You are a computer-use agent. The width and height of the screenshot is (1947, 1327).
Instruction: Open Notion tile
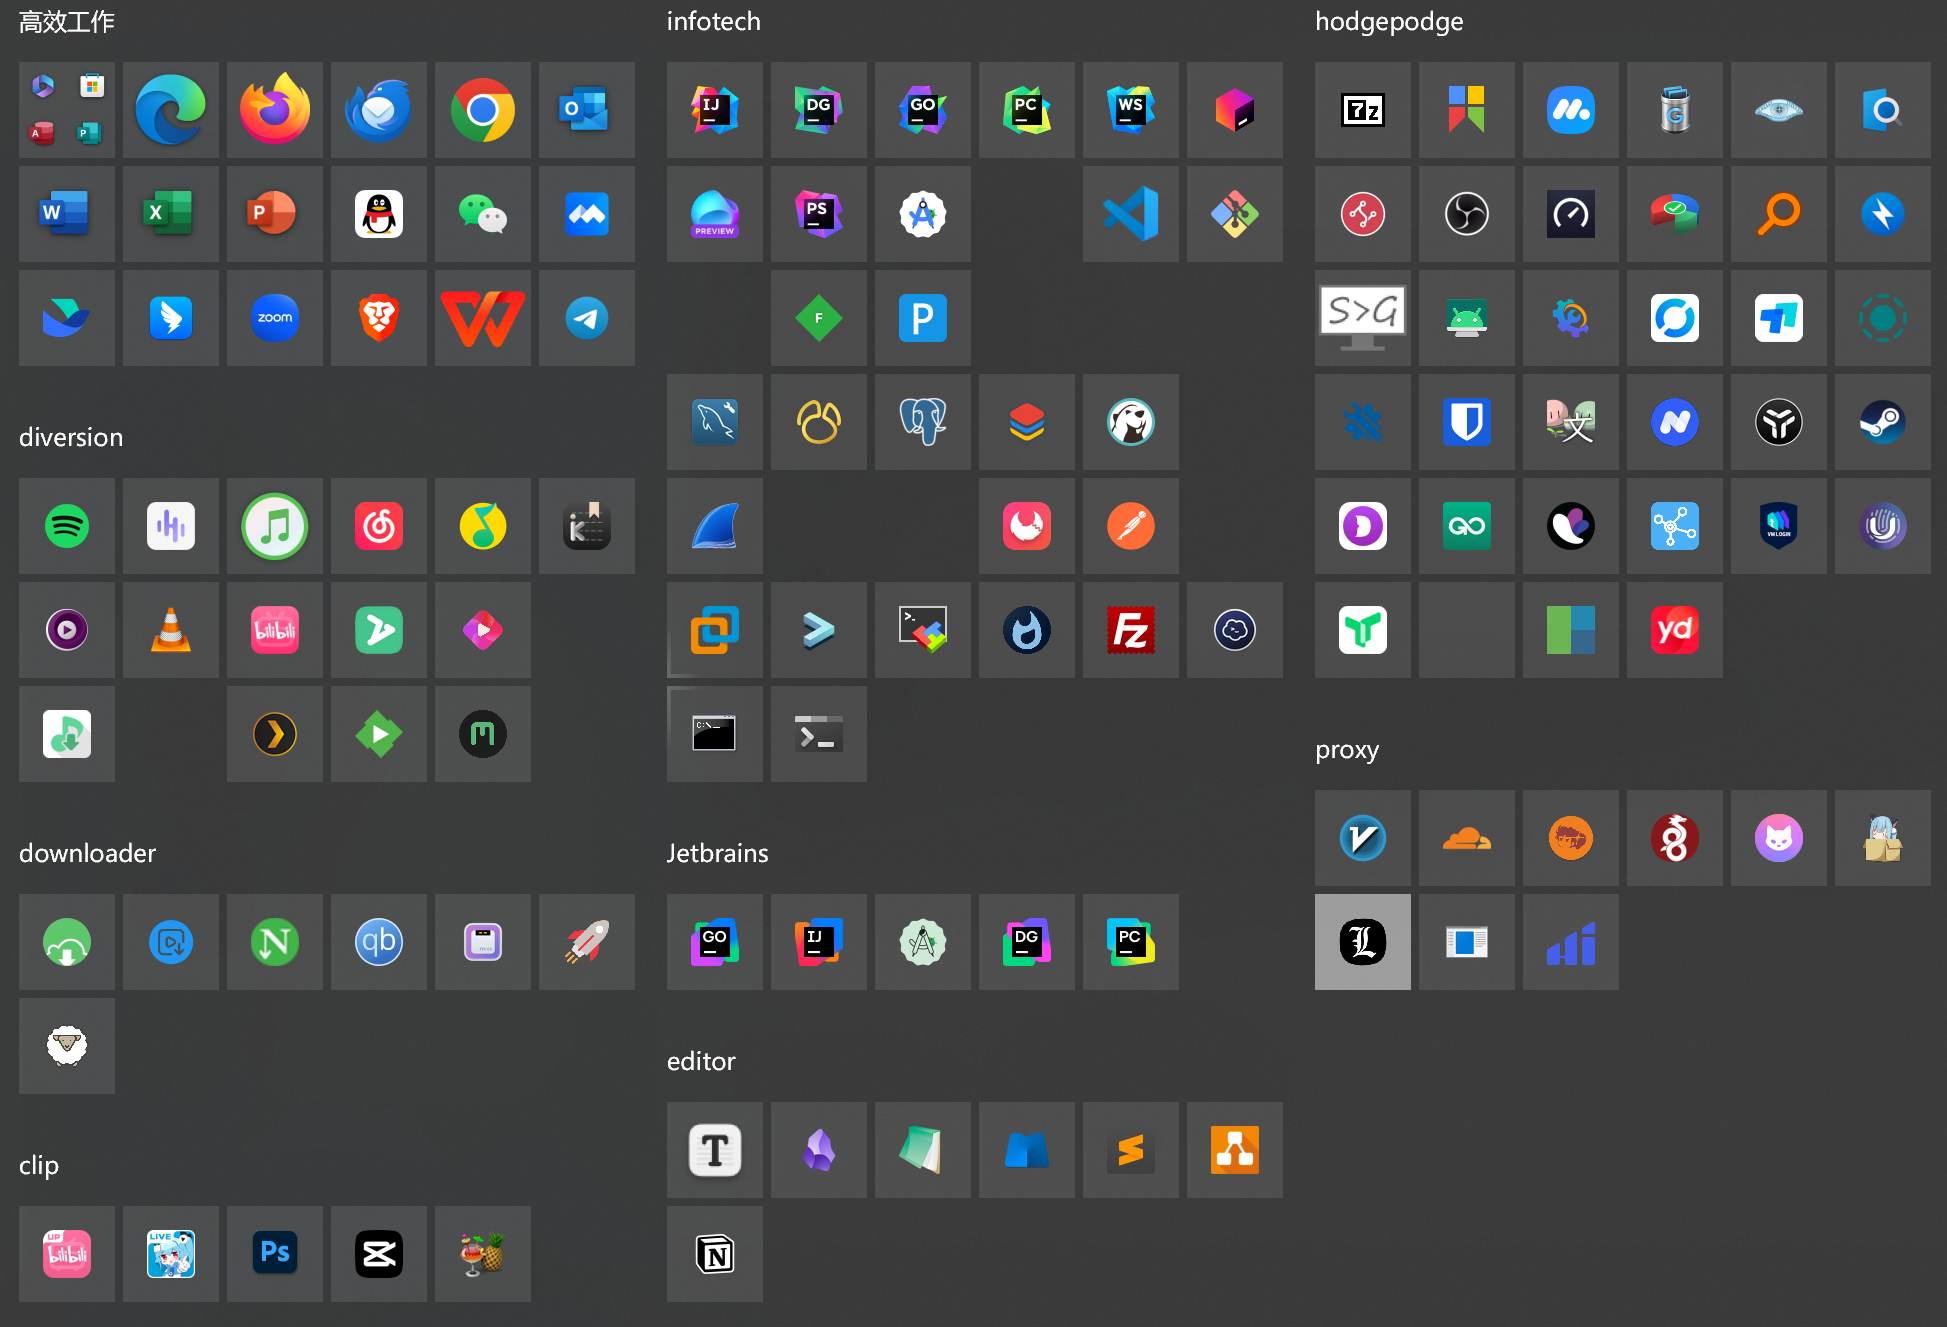point(715,1254)
